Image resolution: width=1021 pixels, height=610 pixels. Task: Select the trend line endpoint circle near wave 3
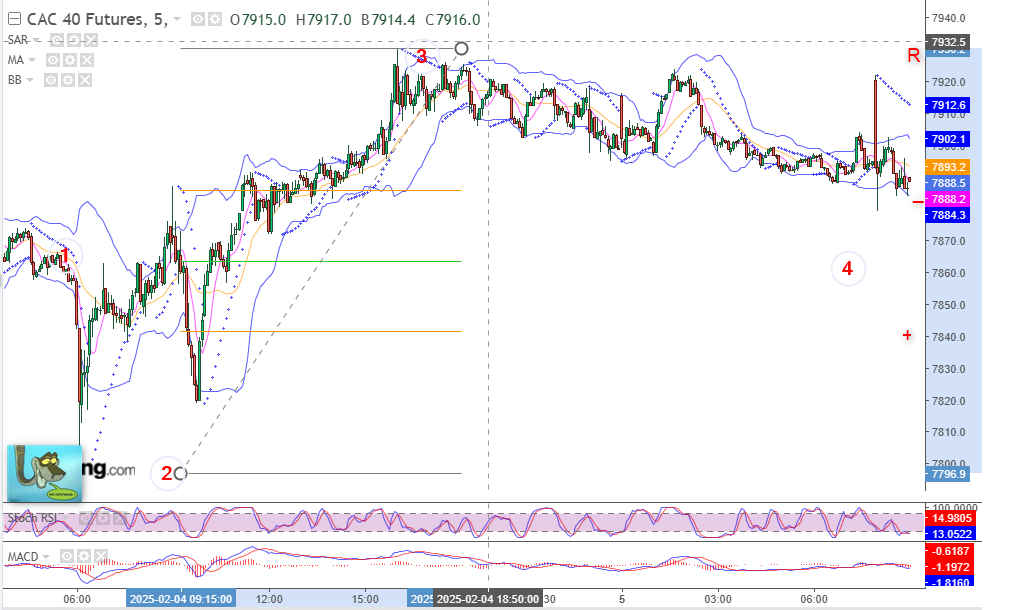(461, 48)
